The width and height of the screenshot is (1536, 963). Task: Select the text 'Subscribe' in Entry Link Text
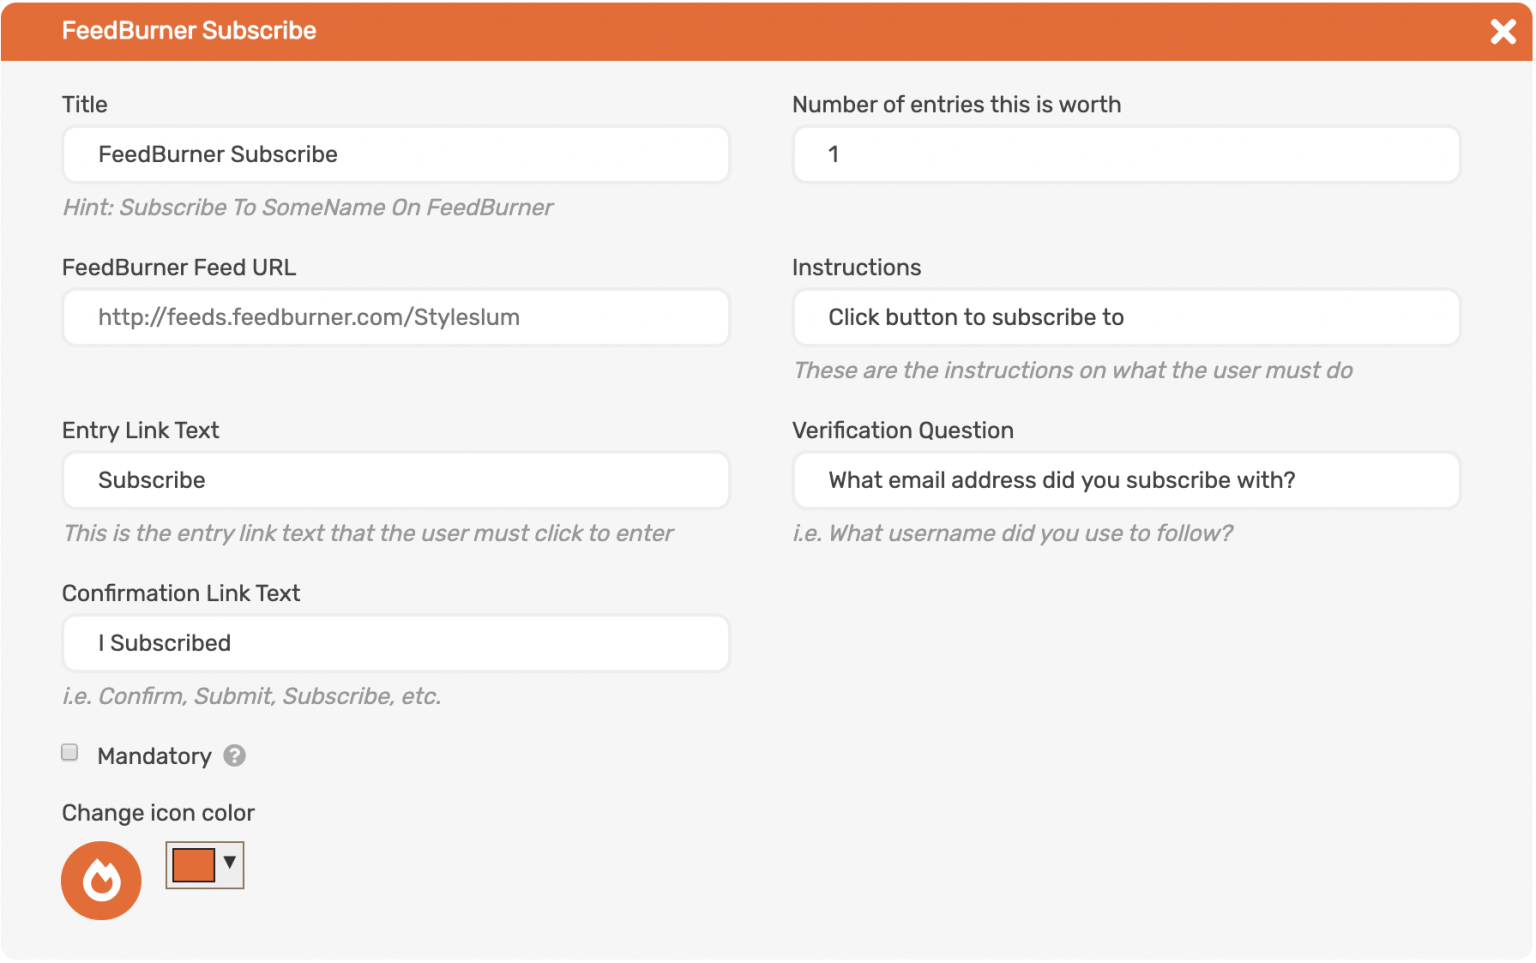click(151, 480)
